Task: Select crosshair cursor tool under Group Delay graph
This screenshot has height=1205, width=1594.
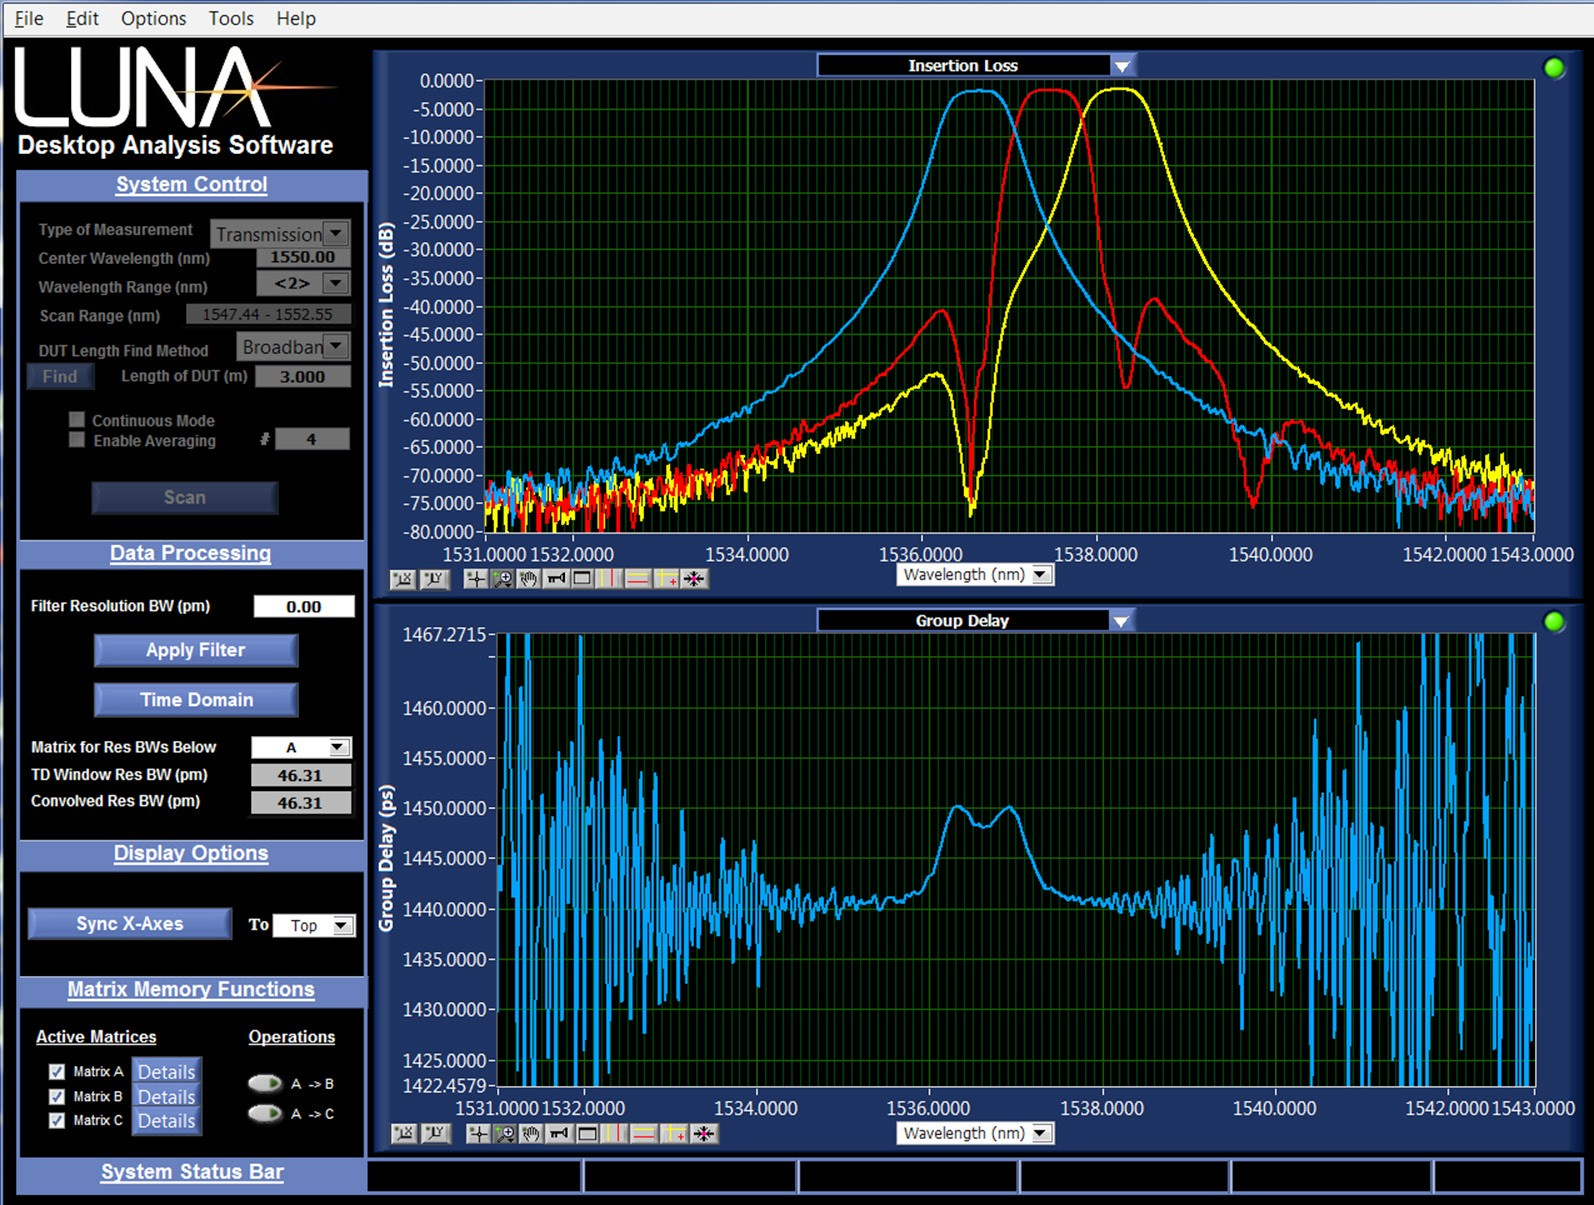Action: click(x=479, y=1133)
